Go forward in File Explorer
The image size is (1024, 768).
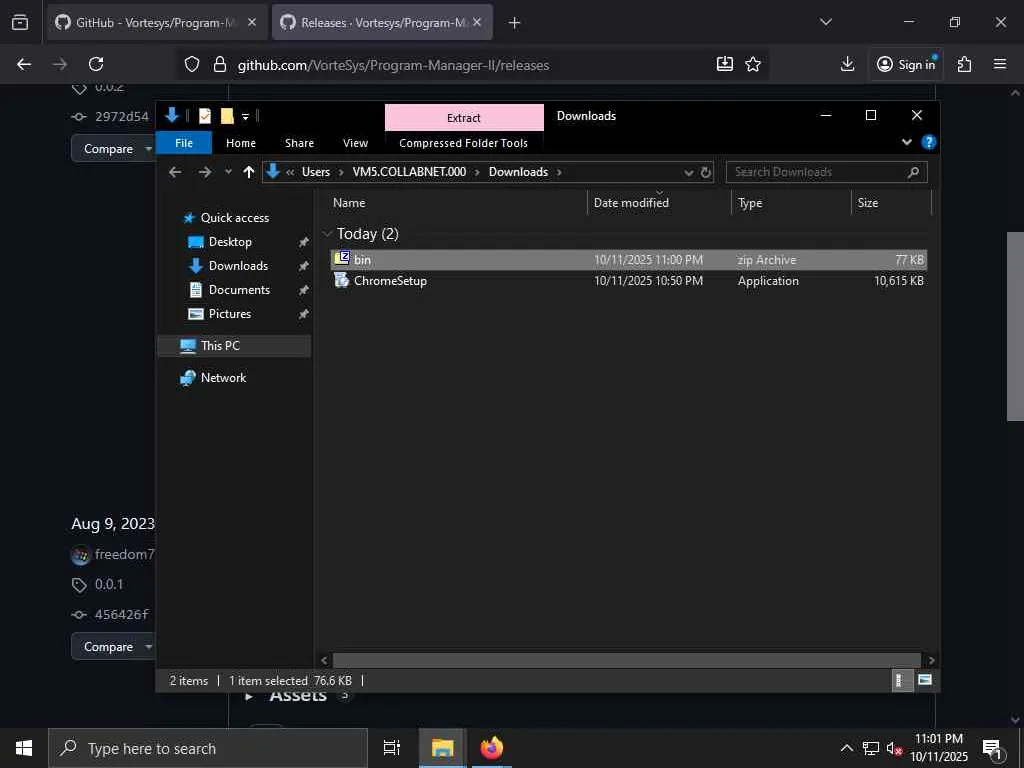coord(204,172)
